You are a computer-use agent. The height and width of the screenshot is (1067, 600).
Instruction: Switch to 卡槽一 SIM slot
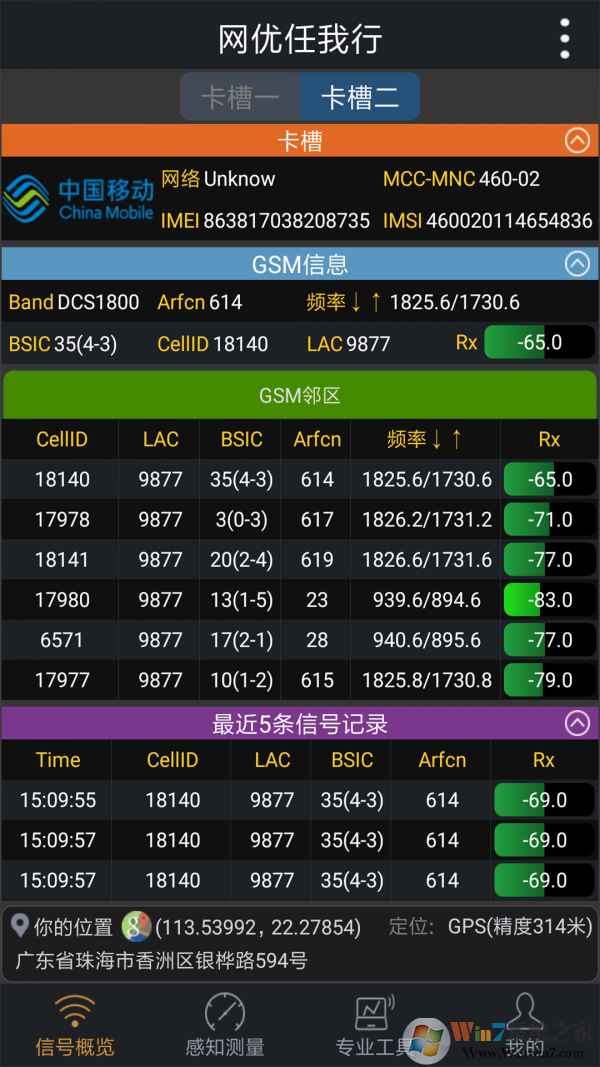(240, 97)
